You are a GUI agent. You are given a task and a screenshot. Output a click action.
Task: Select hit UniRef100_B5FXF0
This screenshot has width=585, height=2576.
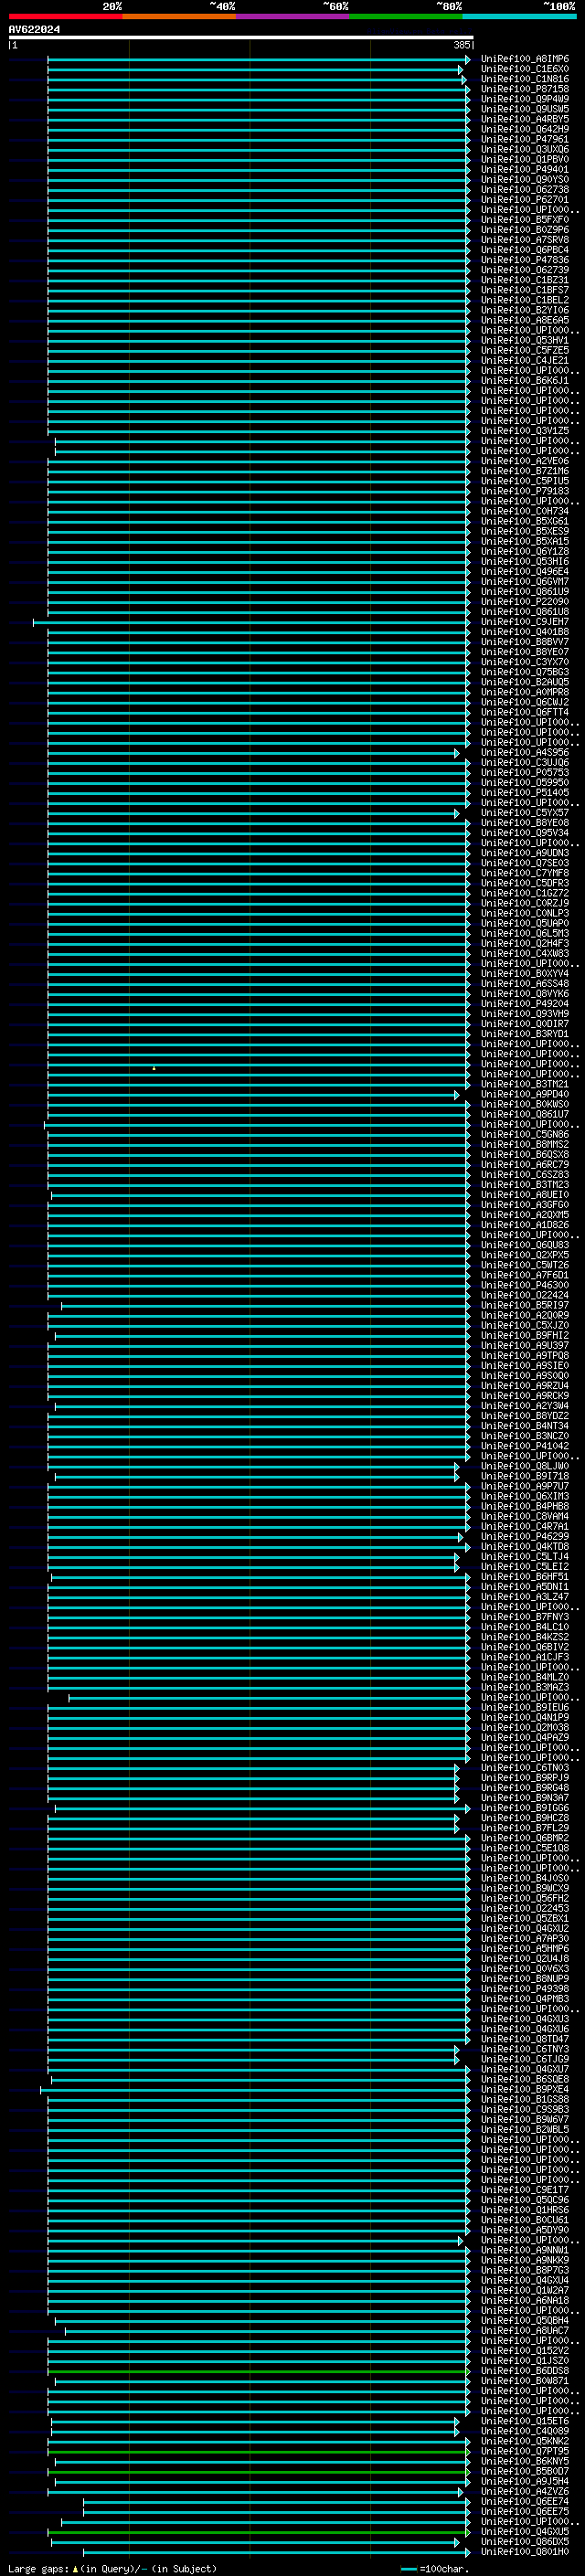tap(524, 220)
